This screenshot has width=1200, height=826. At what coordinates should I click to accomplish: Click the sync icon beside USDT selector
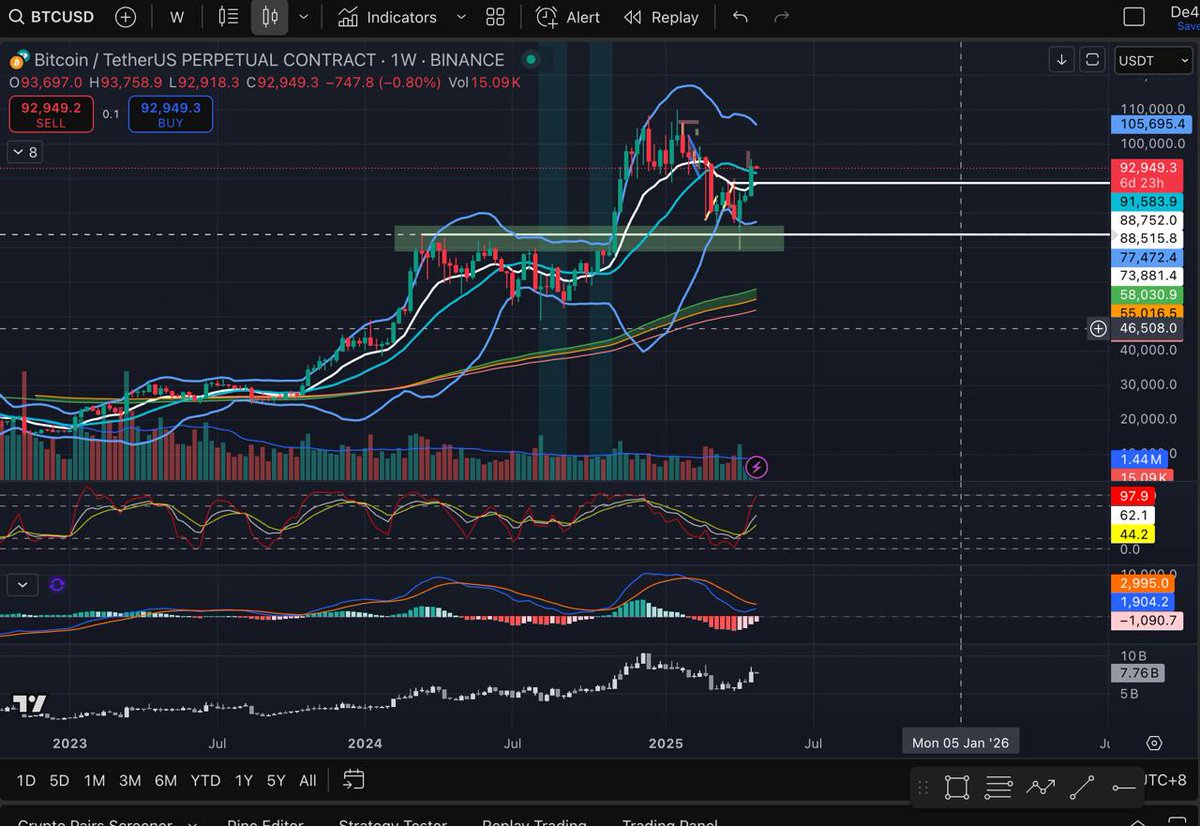(1092, 60)
